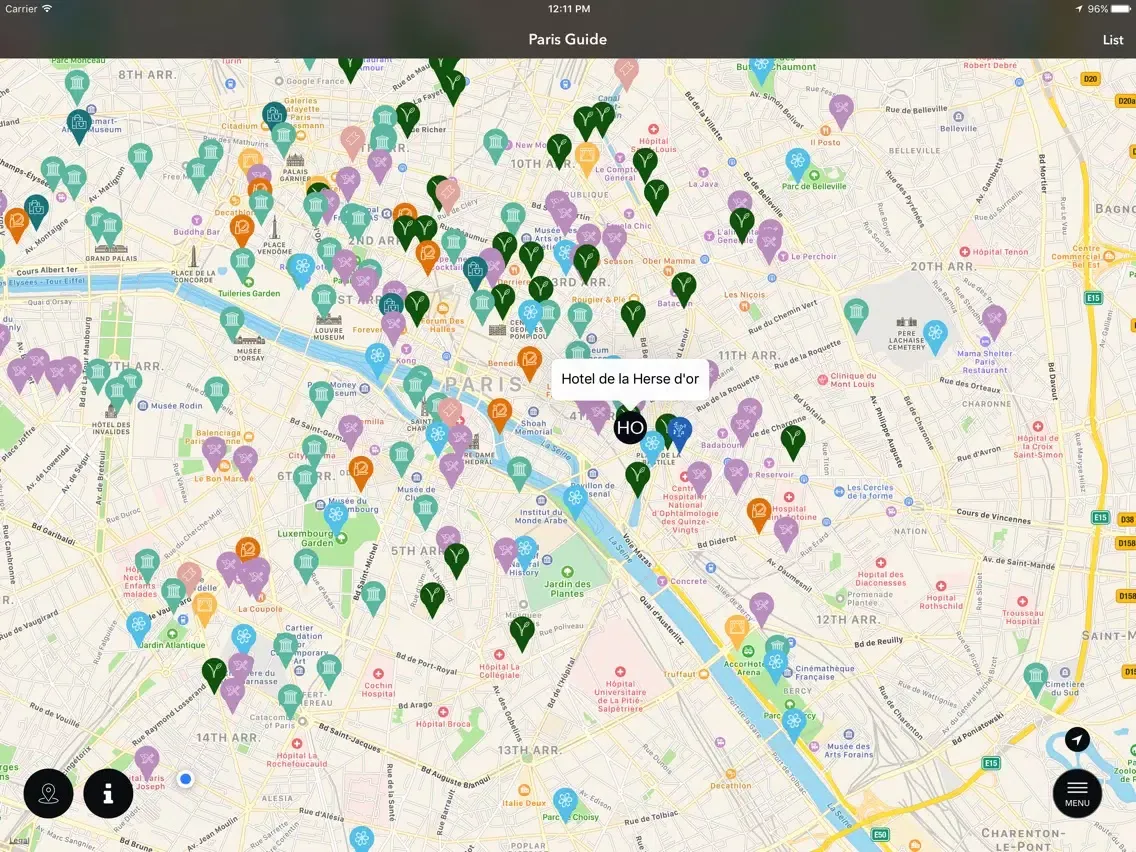Select purple pin at Hôpital Paris Saint Joseph
This screenshot has width=1136, height=852.
coord(147,760)
